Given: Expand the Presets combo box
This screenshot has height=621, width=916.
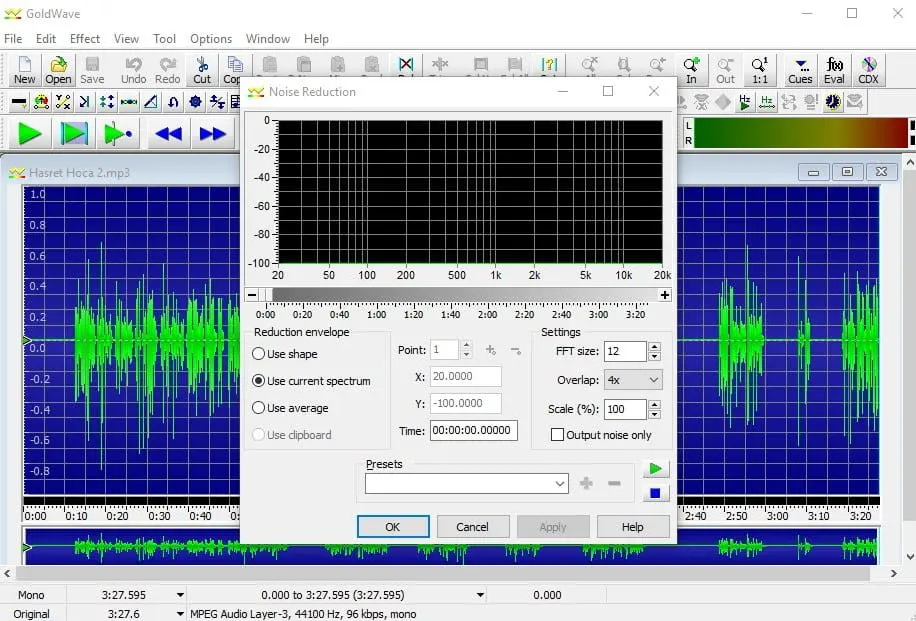Looking at the screenshot, I should pos(560,484).
